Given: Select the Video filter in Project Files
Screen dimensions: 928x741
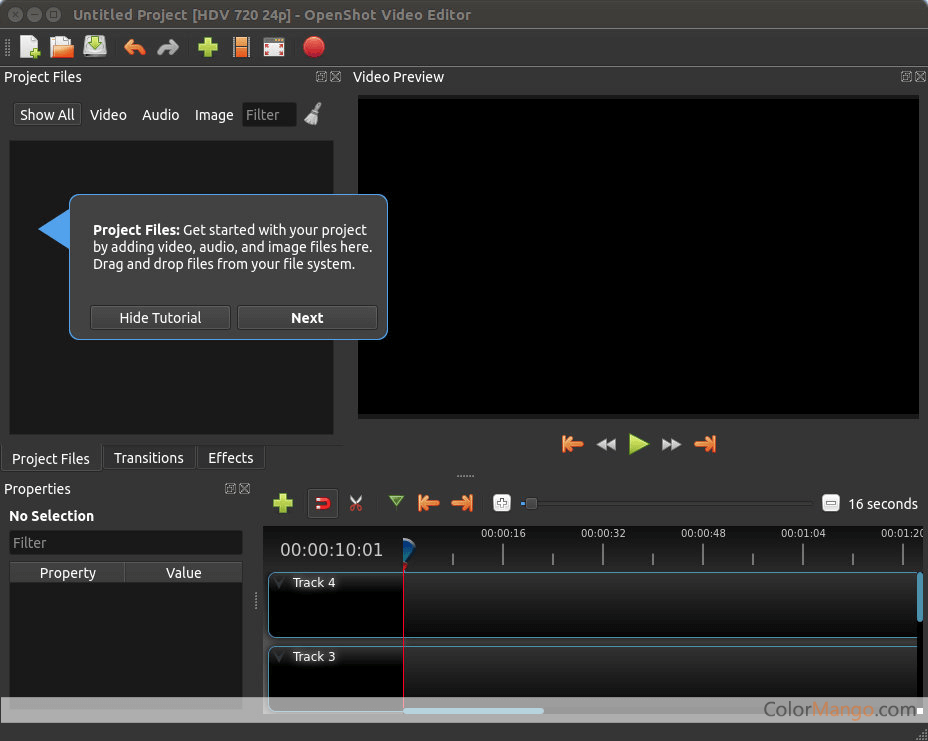Looking at the screenshot, I should click(x=108, y=115).
